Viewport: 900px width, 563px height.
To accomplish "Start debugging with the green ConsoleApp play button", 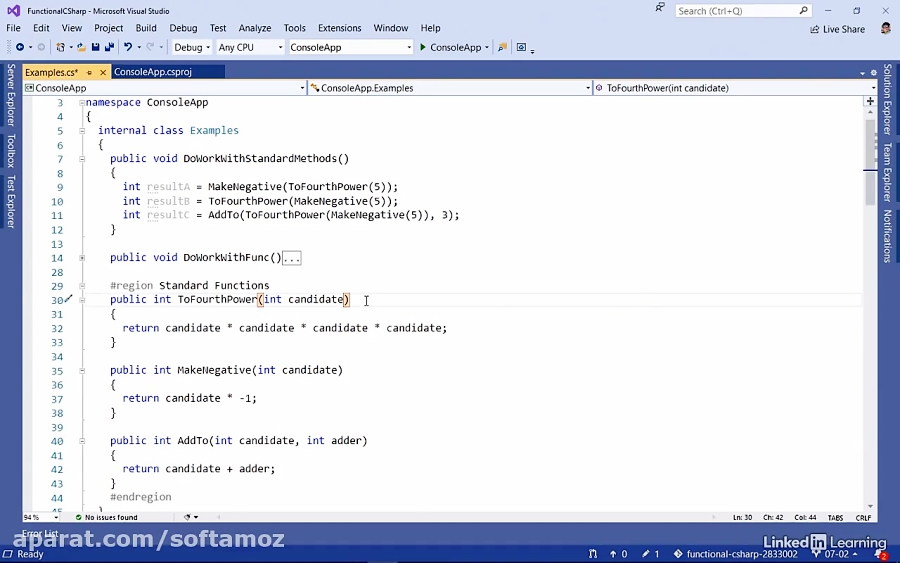I will pos(450,47).
